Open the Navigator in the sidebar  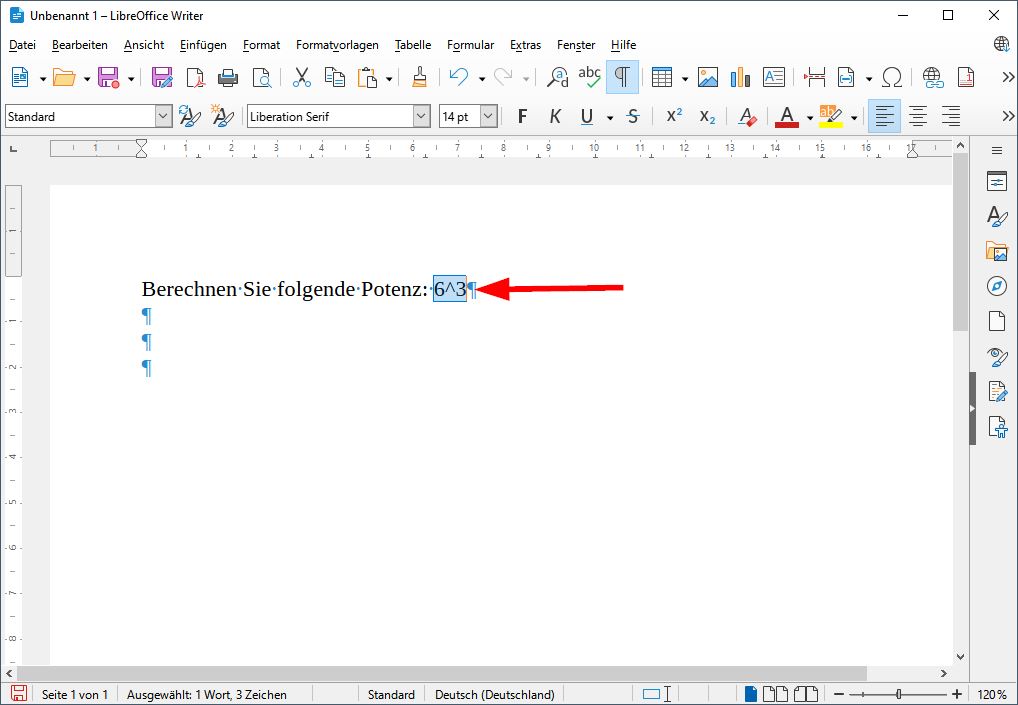coord(996,287)
